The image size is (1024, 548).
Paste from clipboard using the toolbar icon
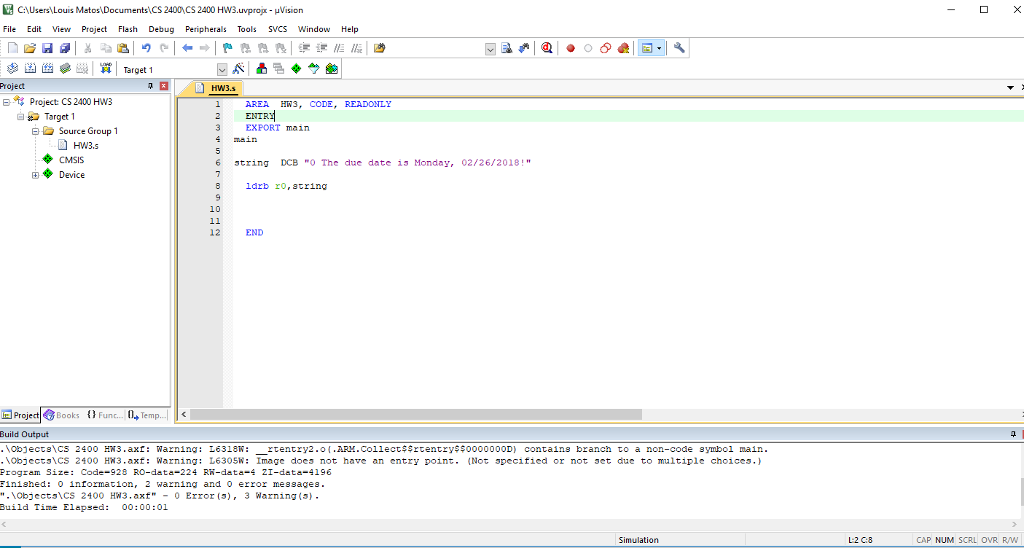(x=123, y=48)
